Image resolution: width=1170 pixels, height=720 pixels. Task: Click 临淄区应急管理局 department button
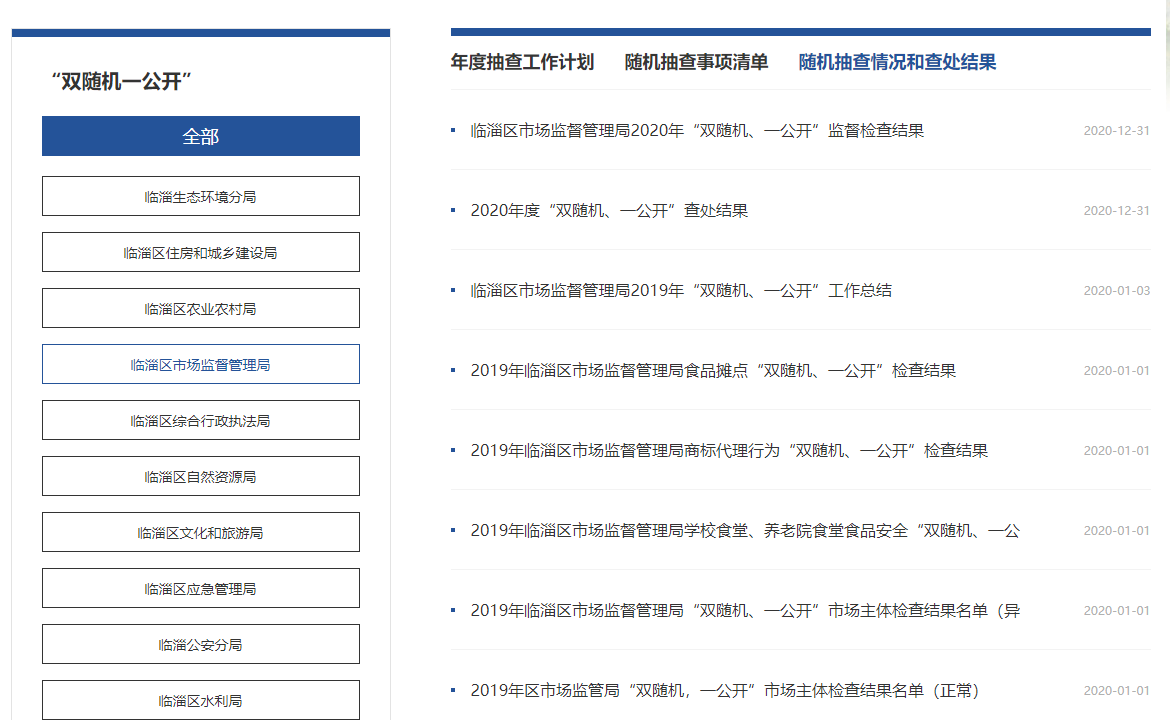point(200,589)
